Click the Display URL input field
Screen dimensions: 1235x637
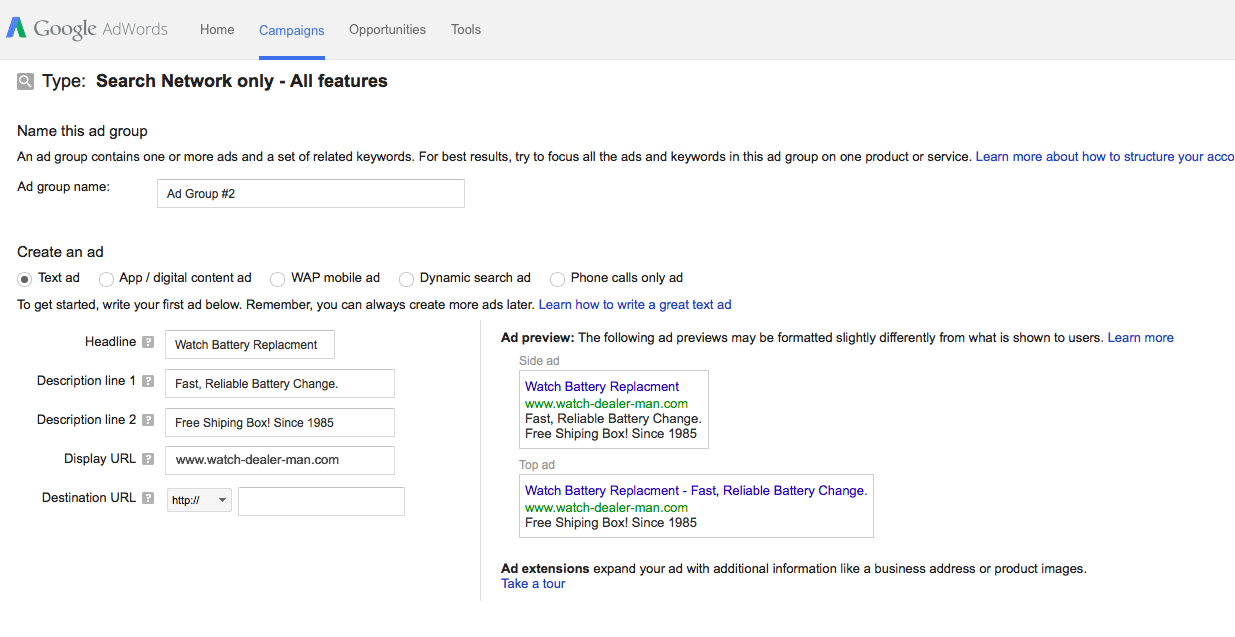280,460
